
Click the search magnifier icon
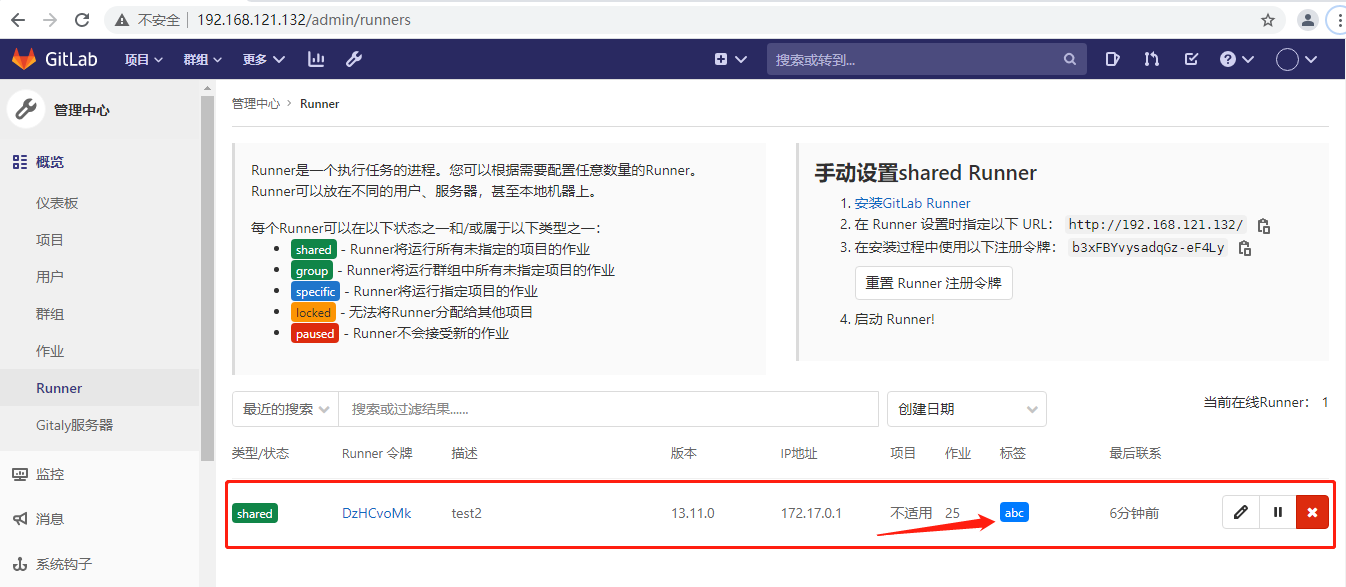(x=1070, y=59)
